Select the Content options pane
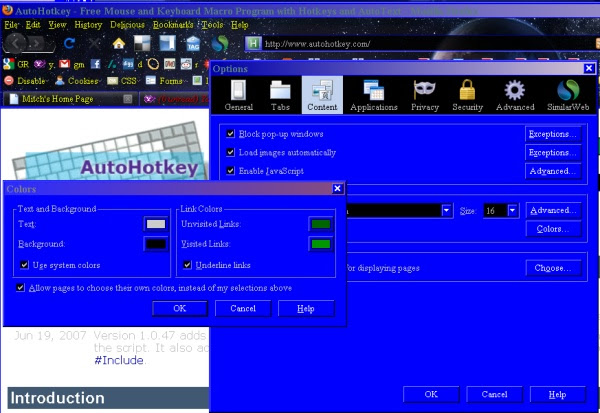Image resolution: width=600 pixels, height=413 pixels. (x=322, y=95)
